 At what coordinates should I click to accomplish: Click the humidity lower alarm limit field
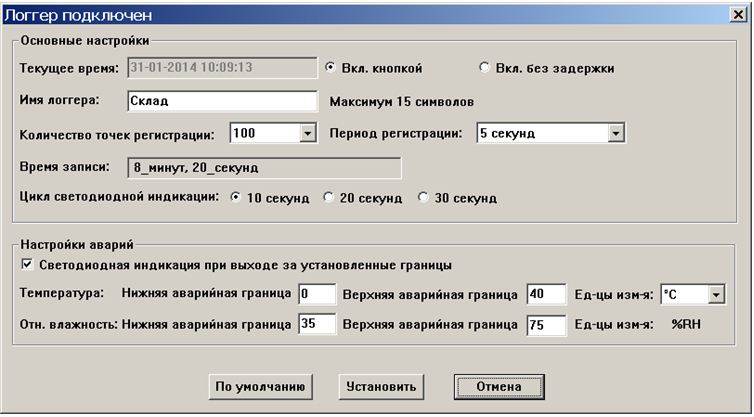316,326
